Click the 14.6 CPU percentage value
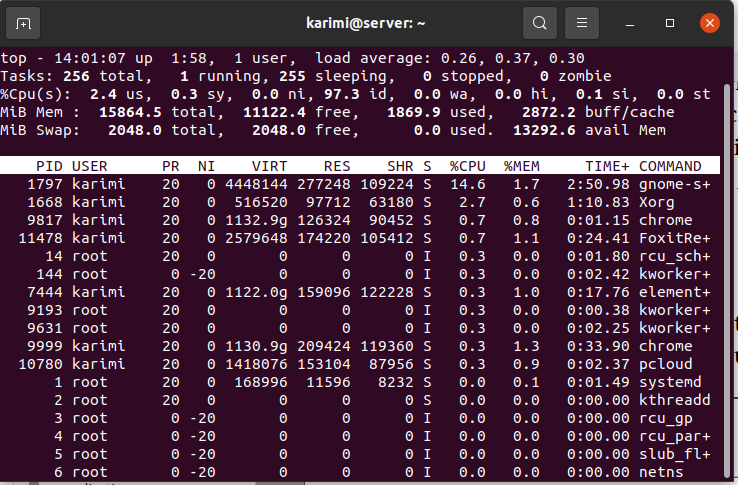738x485 pixels. [x=467, y=184]
